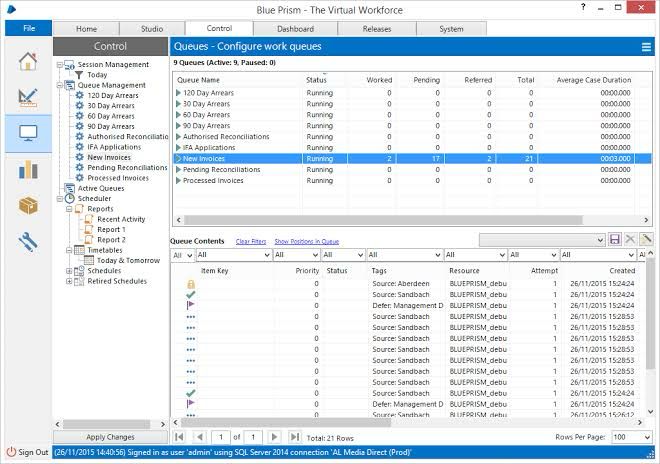This screenshot has height=464, width=660.
Task: Click the queue contents vertical scrollbar
Action: [651, 340]
